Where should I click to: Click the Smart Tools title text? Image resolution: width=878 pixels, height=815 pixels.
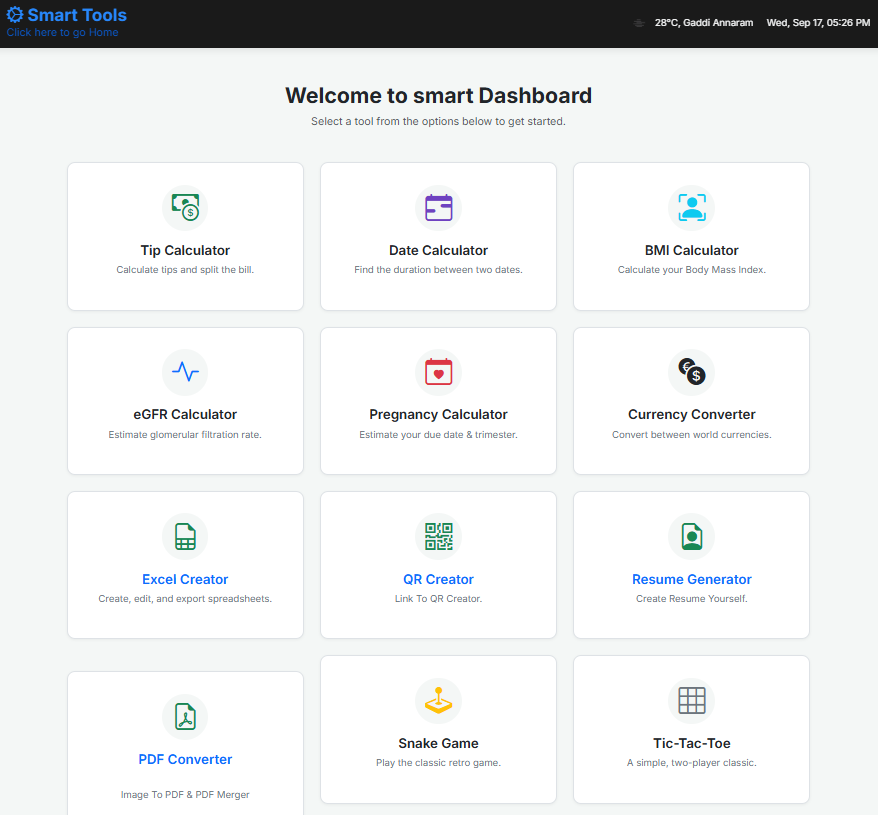pyautogui.click(x=77, y=15)
